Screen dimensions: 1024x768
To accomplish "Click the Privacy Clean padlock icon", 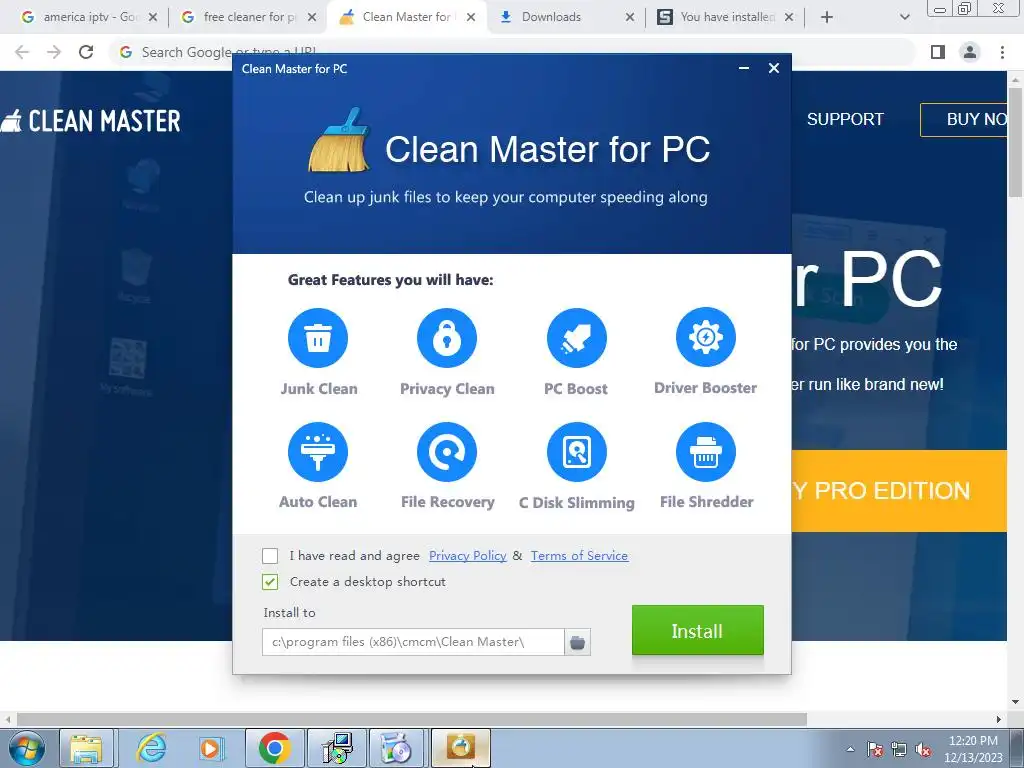I will 447,338.
